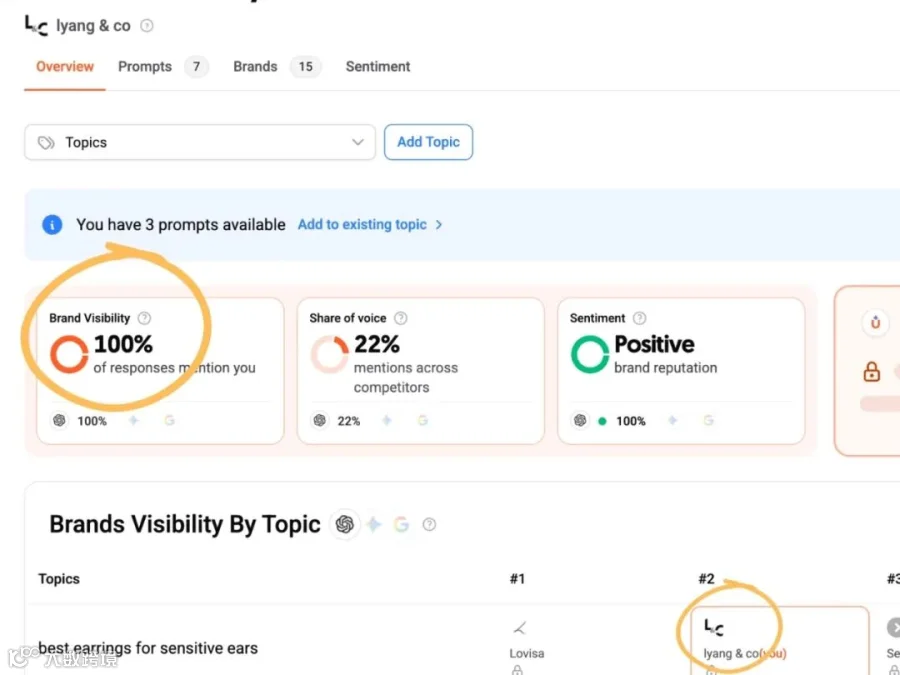Switch to the Prompts tab

click(x=145, y=67)
